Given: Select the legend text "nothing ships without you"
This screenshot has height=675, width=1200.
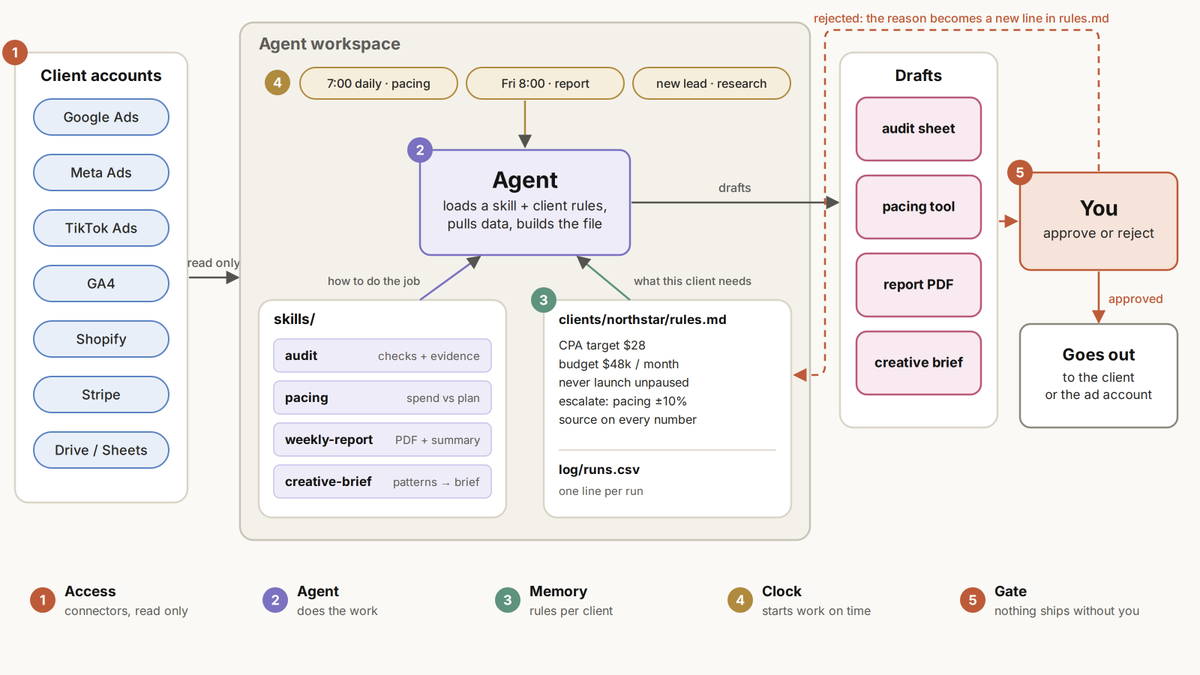Looking at the screenshot, I should point(1067,611).
